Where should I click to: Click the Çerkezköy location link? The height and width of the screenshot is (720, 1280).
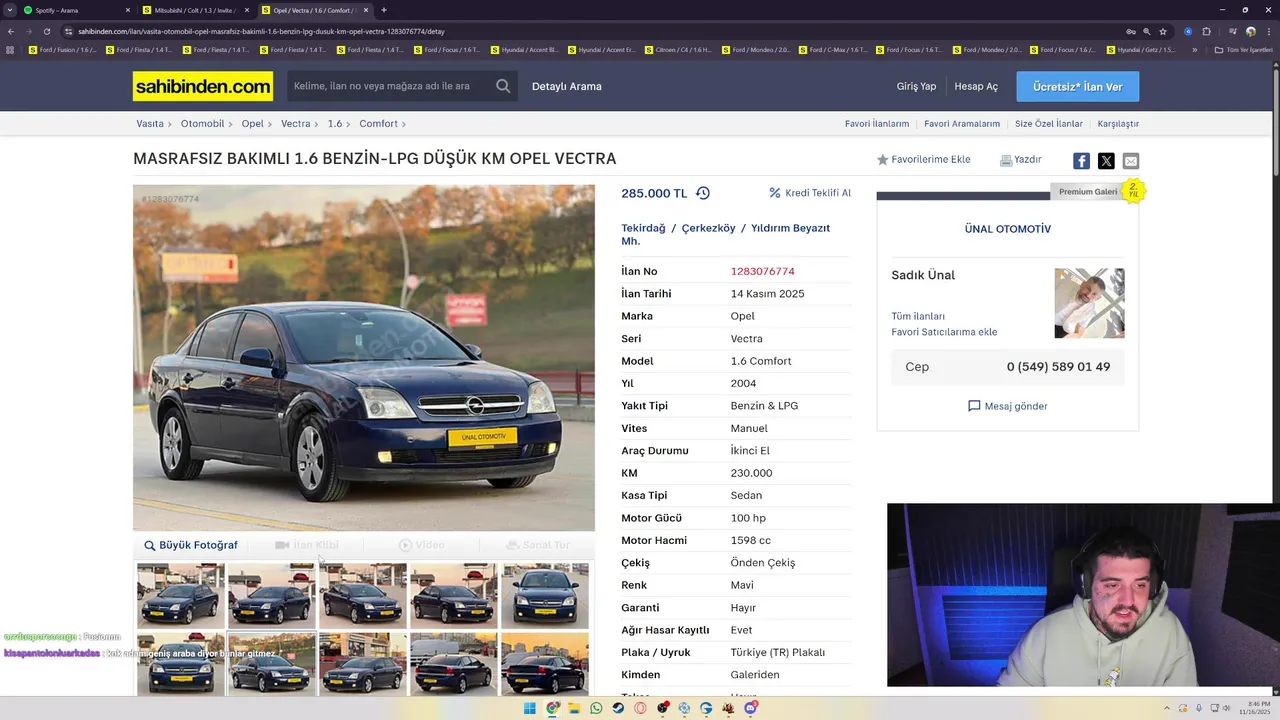[708, 228]
